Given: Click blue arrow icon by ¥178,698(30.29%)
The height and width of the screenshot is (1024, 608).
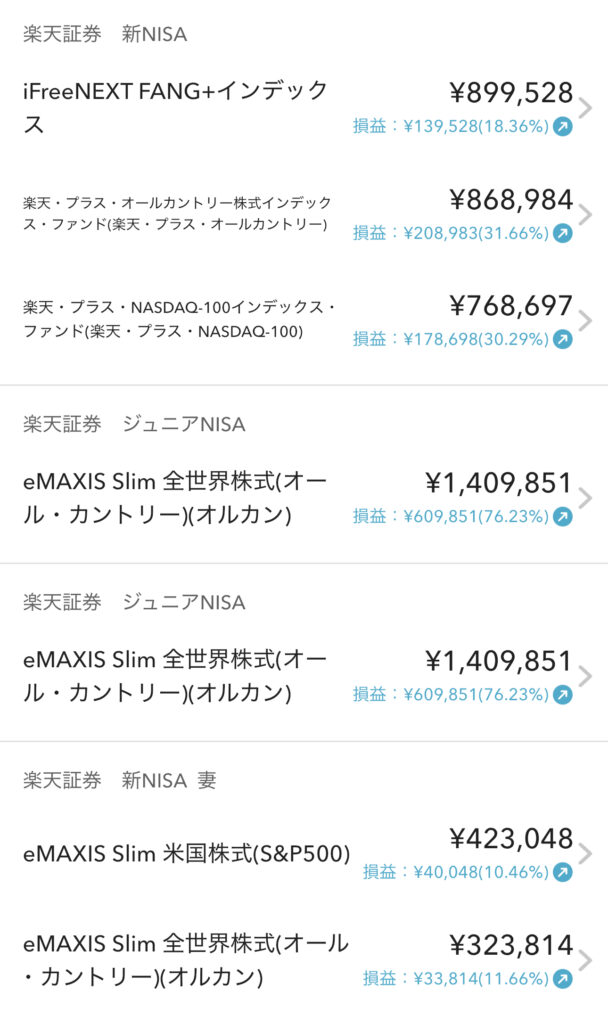Looking at the screenshot, I should pyautogui.click(x=563, y=339).
